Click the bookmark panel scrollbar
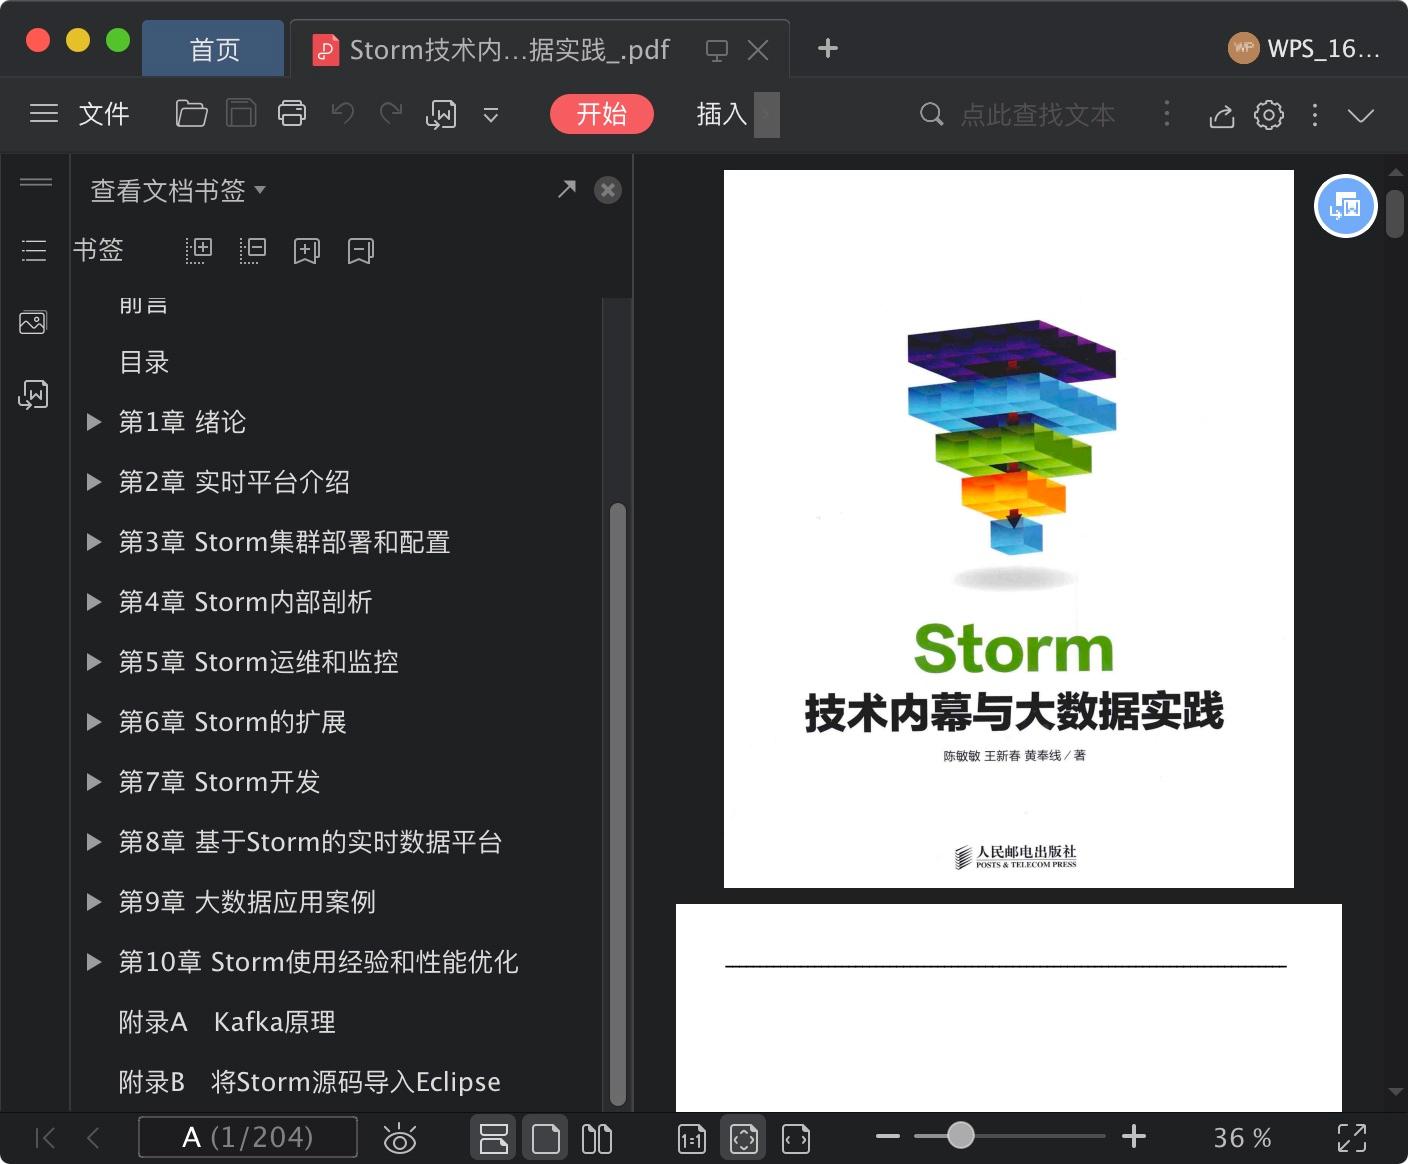This screenshot has height=1164, width=1408. (617, 803)
